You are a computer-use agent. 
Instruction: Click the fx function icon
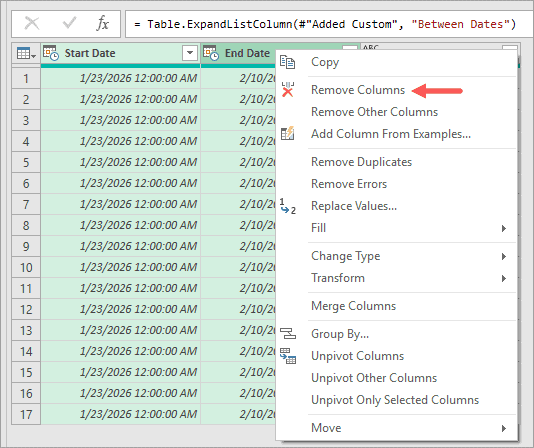[x=102, y=24]
